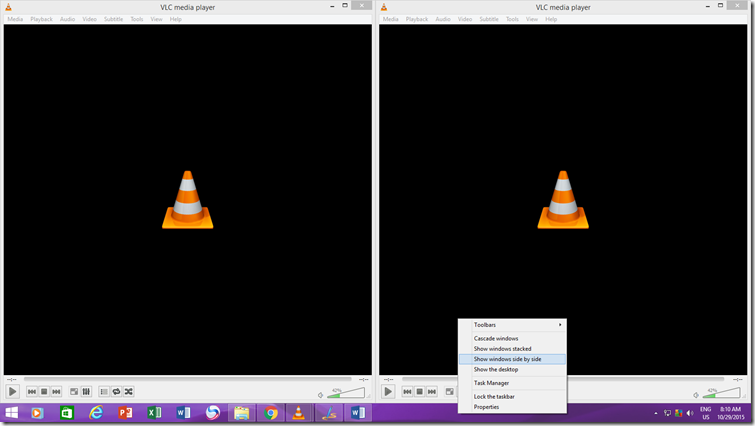
Task: Open the View menu in the right VLC window
Action: (532, 19)
